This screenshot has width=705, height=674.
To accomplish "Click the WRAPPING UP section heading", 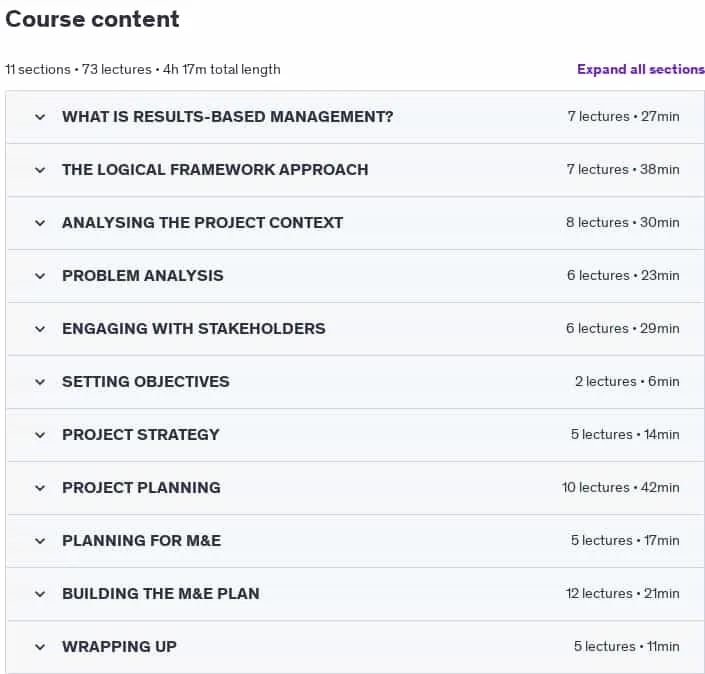I will click(x=119, y=647).
